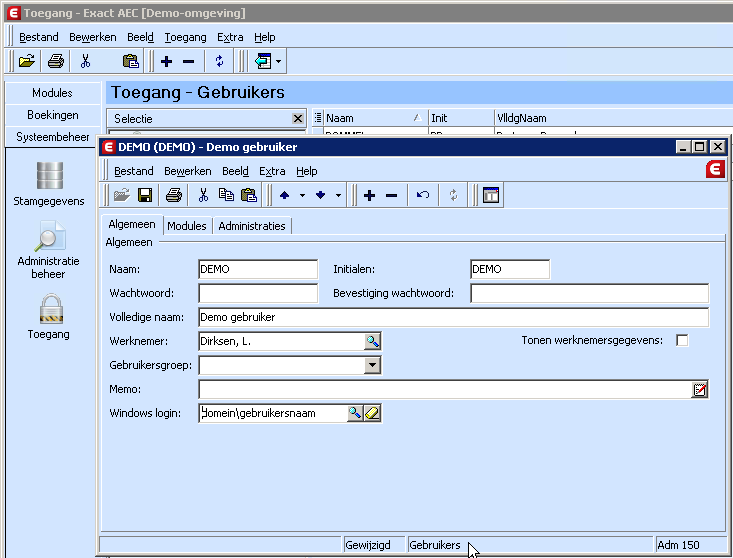Click Volledige naam field
The height and width of the screenshot is (558, 733).
pyautogui.click(x=453, y=317)
